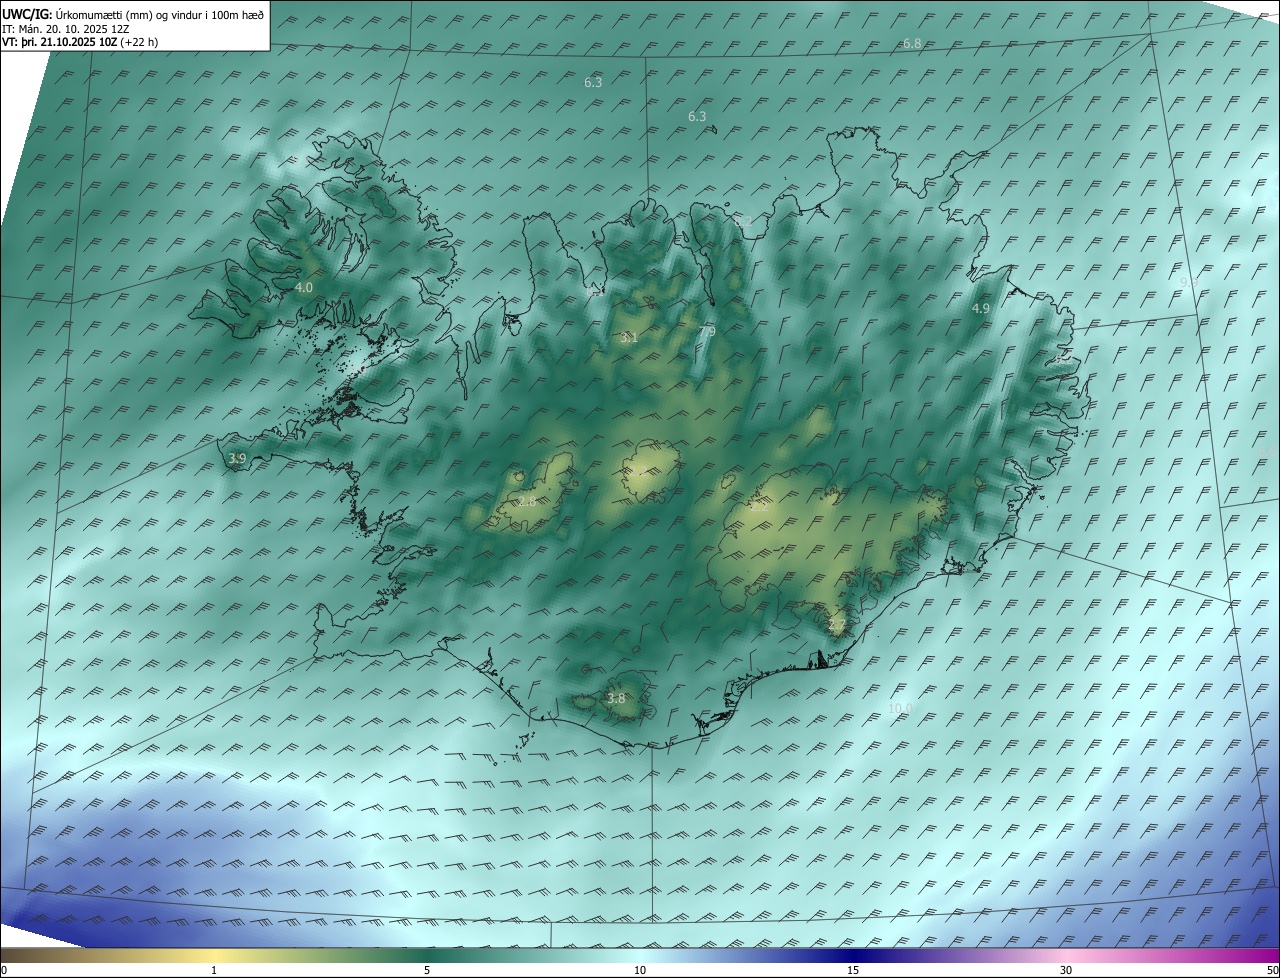This screenshot has width=1280, height=978.
Task: Click the 50 tick on the color scale
Action: [1272, 970]
